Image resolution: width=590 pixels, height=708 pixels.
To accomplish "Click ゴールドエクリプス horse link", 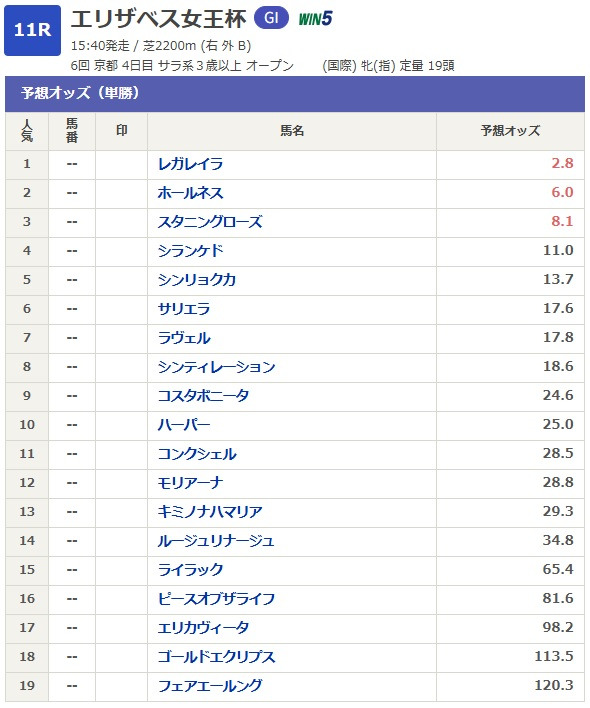I will coord(216,657).
